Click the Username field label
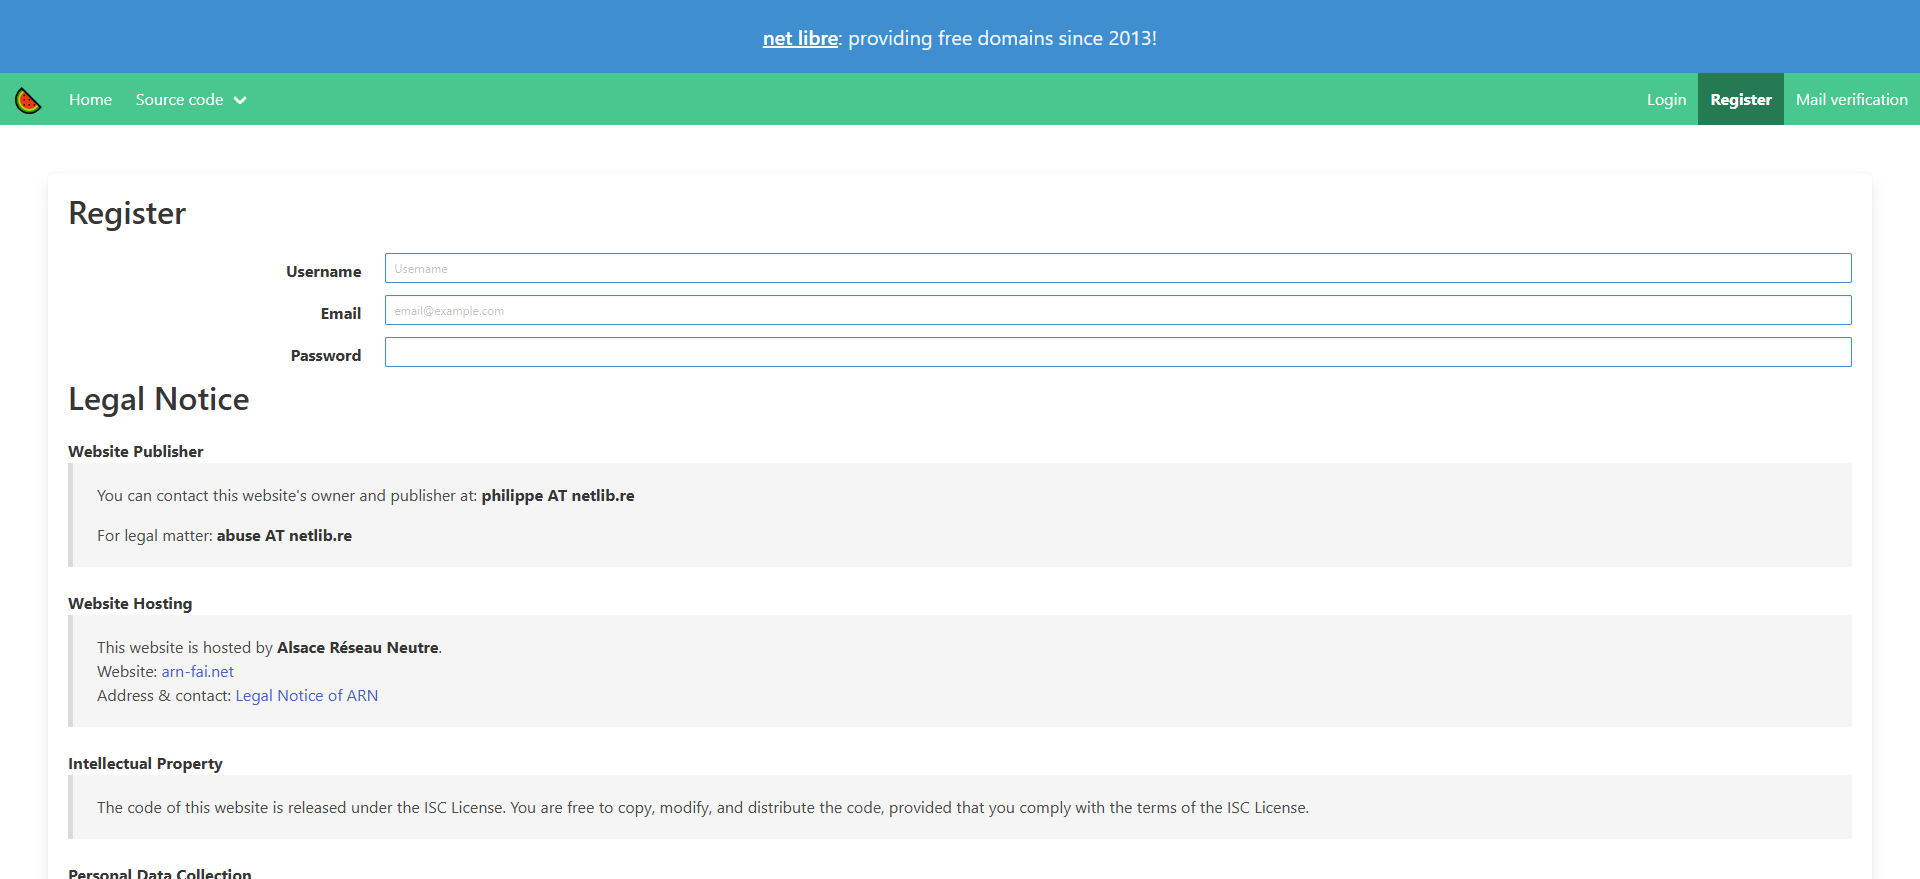 (323, 272)
